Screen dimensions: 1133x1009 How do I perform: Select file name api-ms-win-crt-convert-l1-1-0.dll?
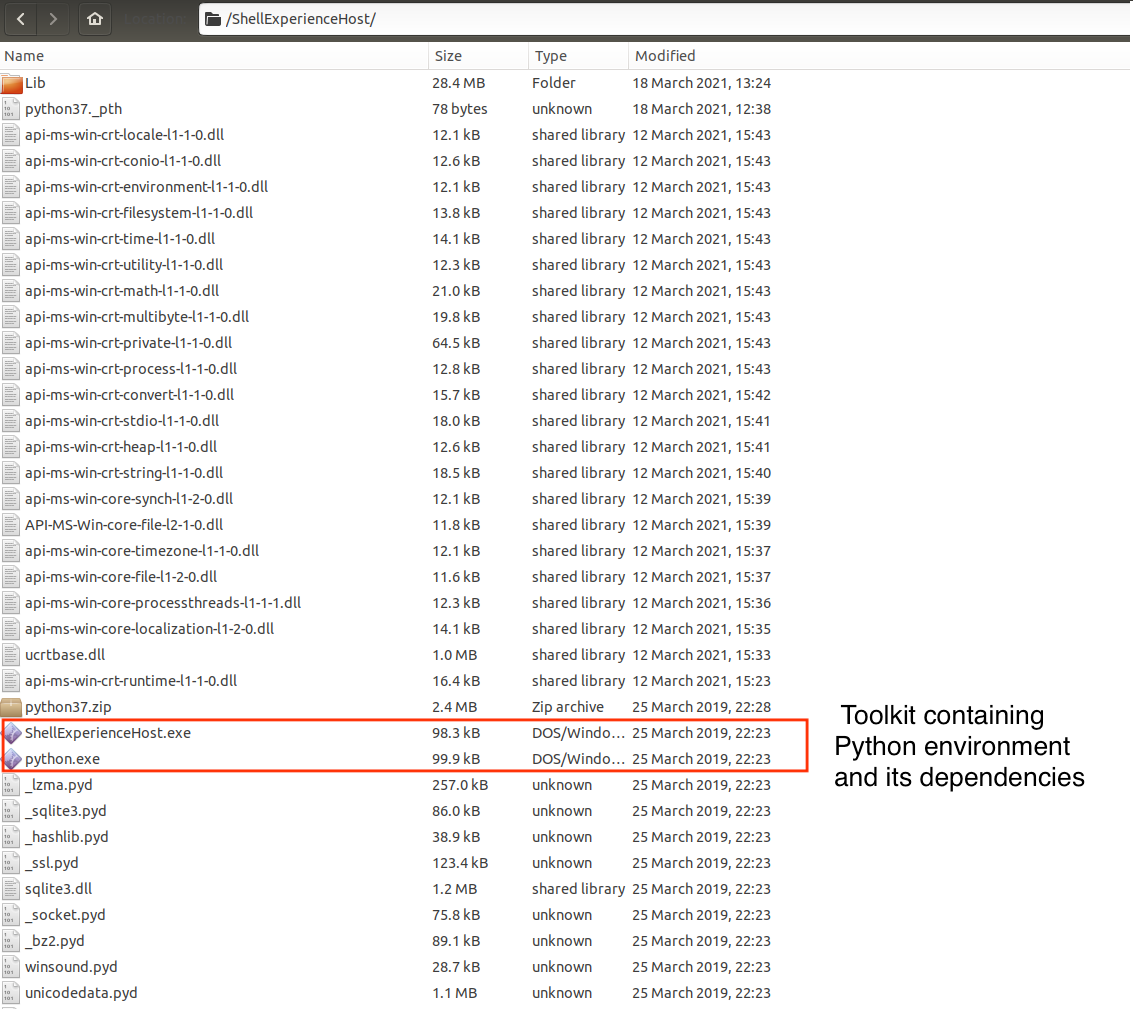[x=129, y=395]
